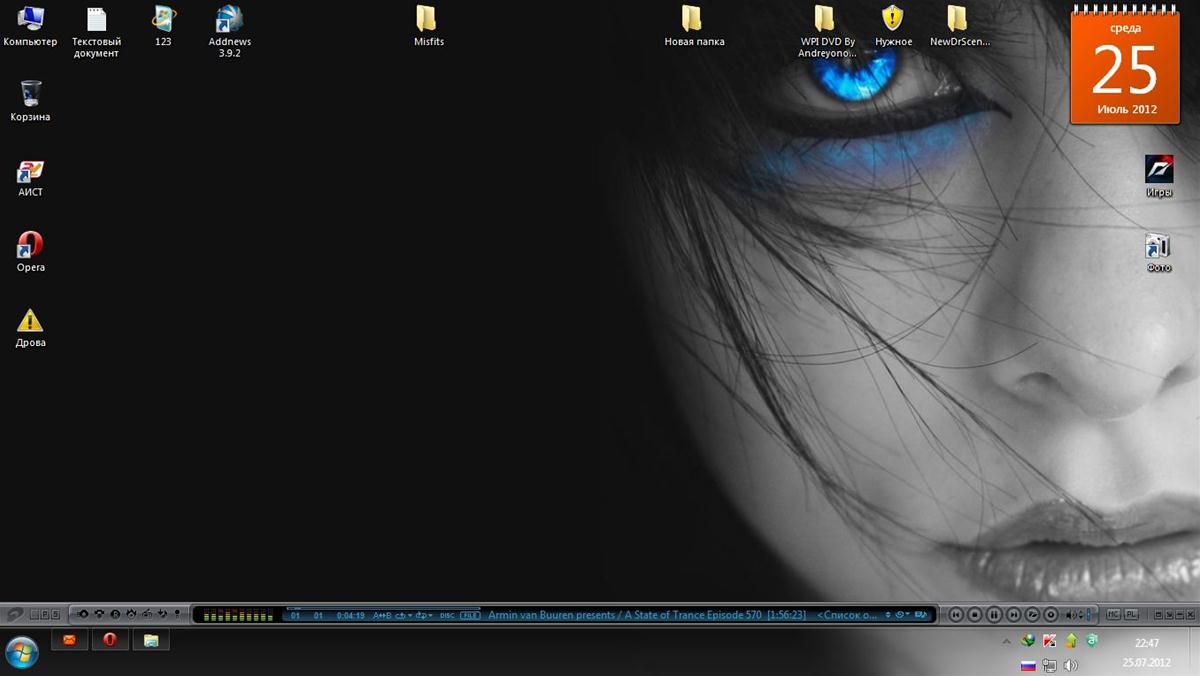Click the green up-arrow tray icon
The width and height of the screenshot is (1200, 676).
pos(1071,641)
